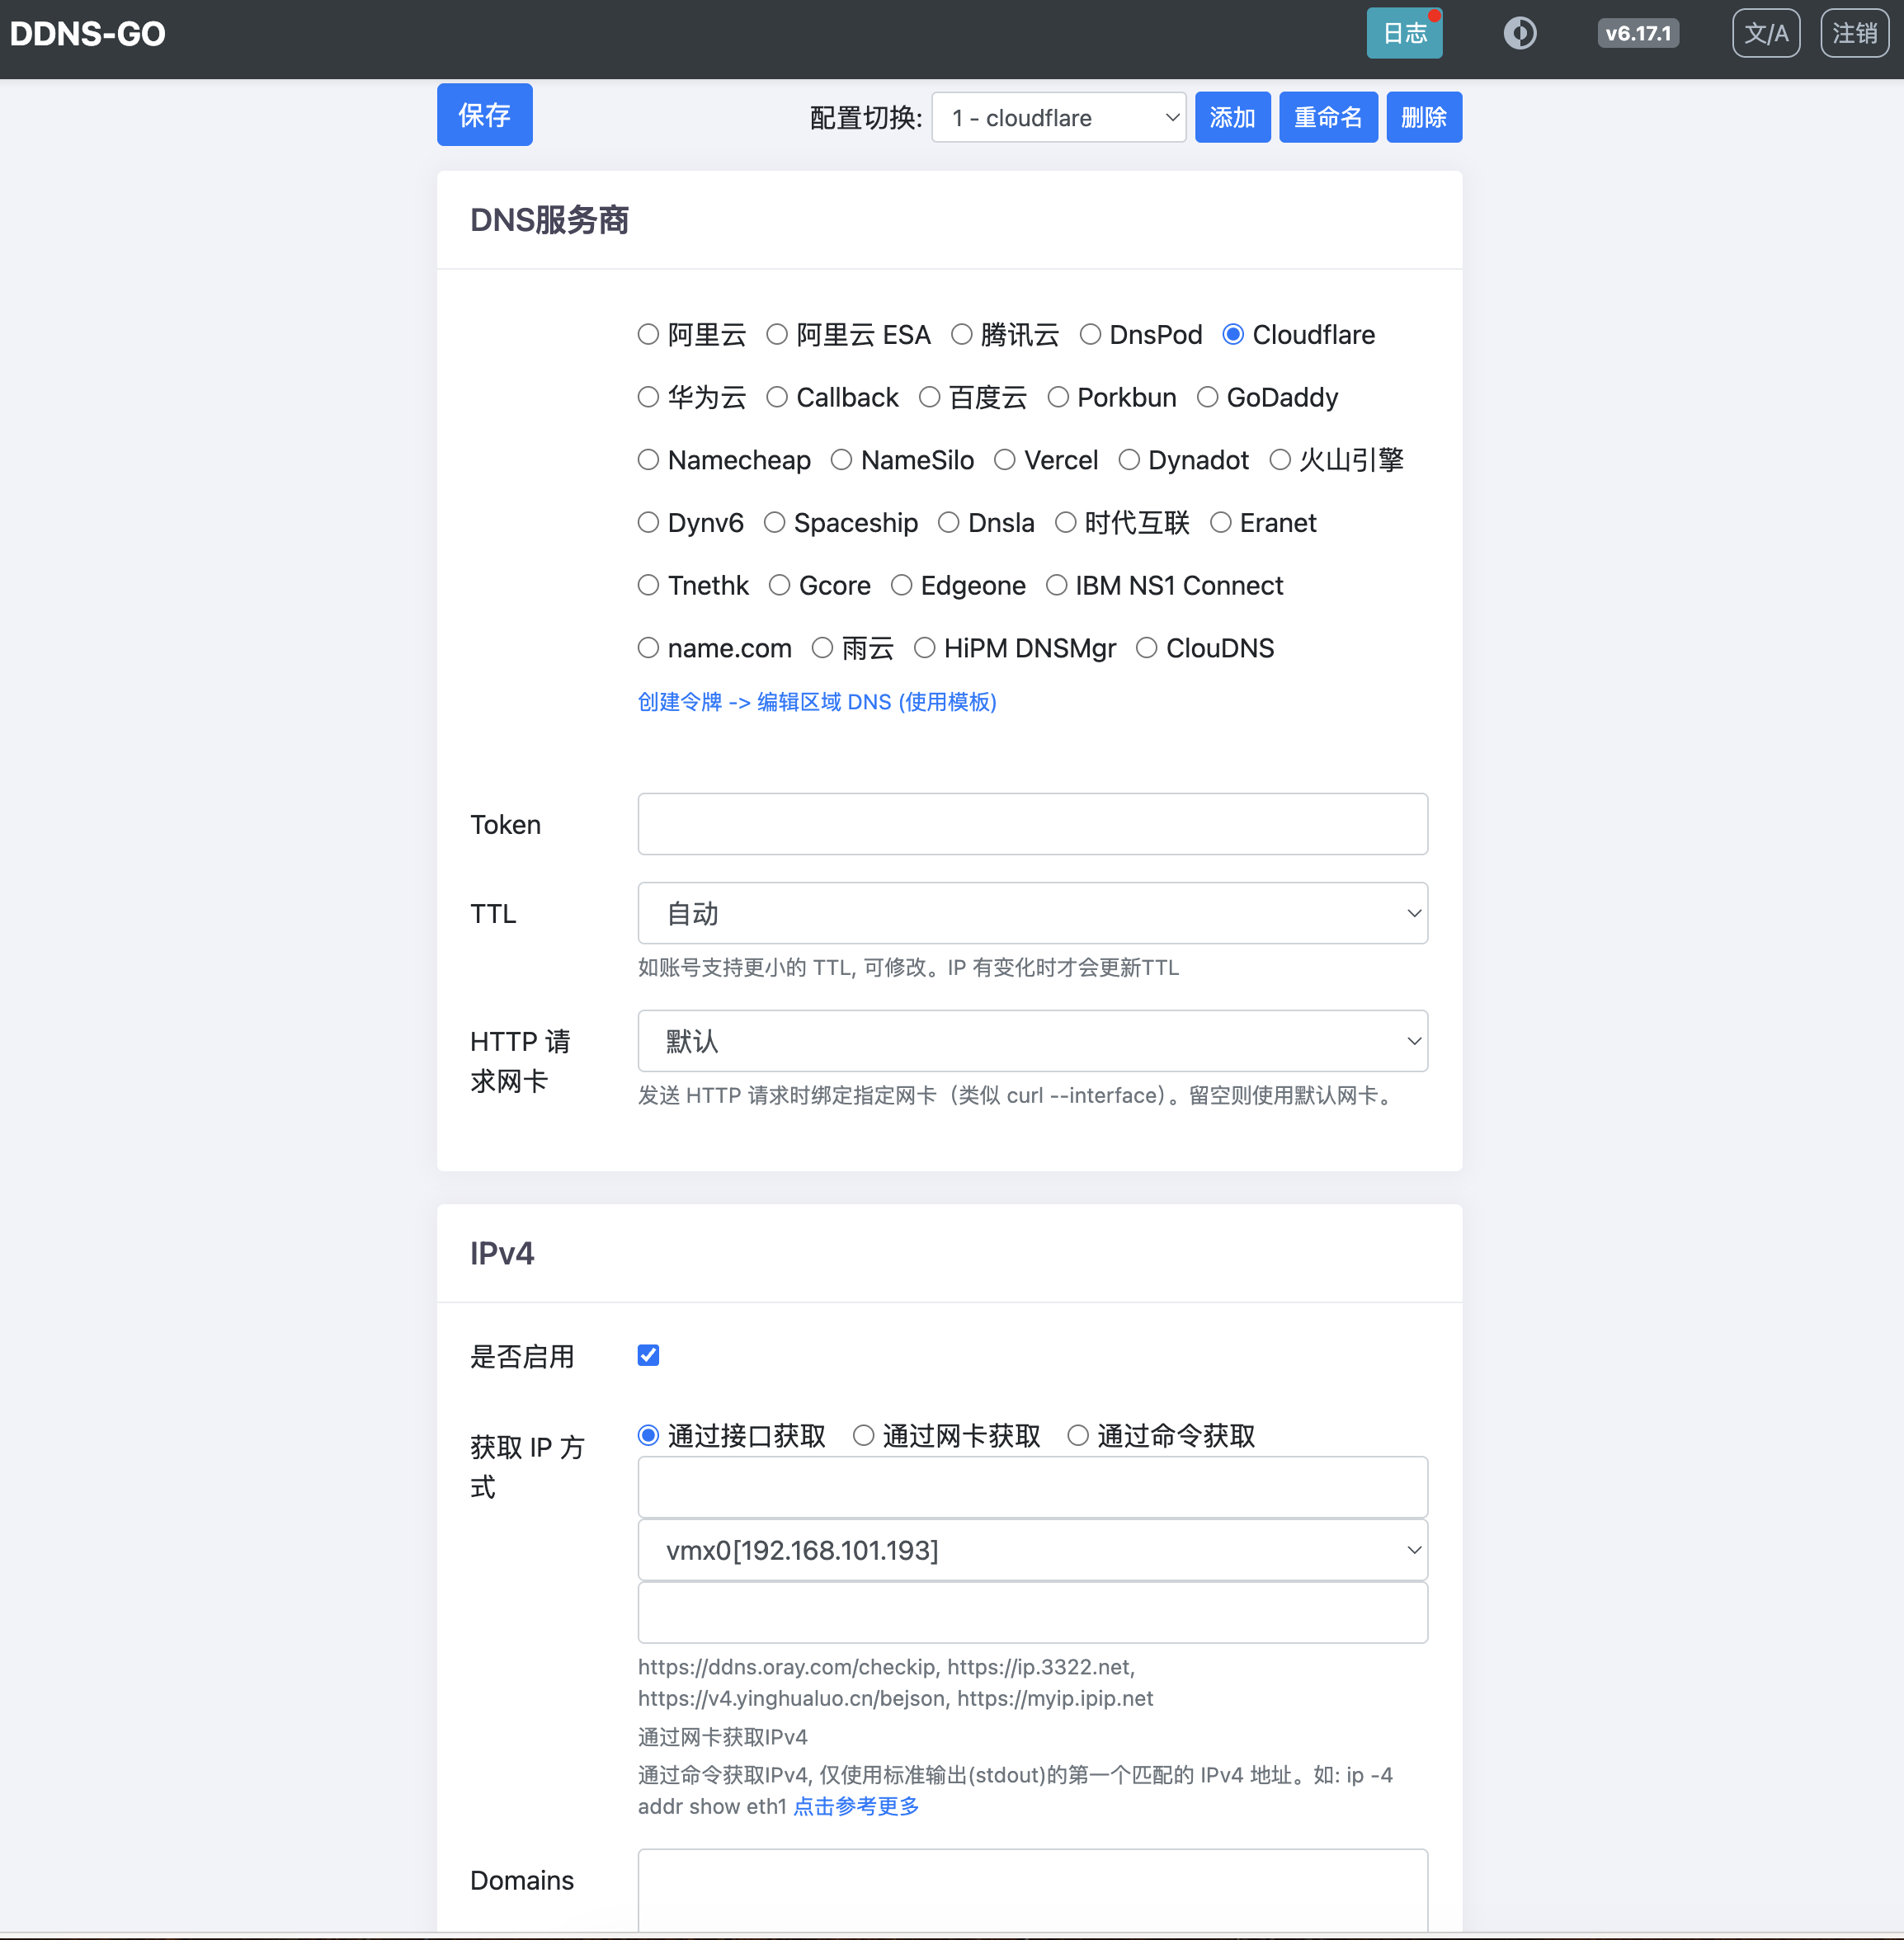Image resolution: width=1904 pixels, height=1940 pixels.
Task: Expand the HTTP 请求网卡 默认 dropdown
Action: pyautogui.click(x=1032, y=1041)
